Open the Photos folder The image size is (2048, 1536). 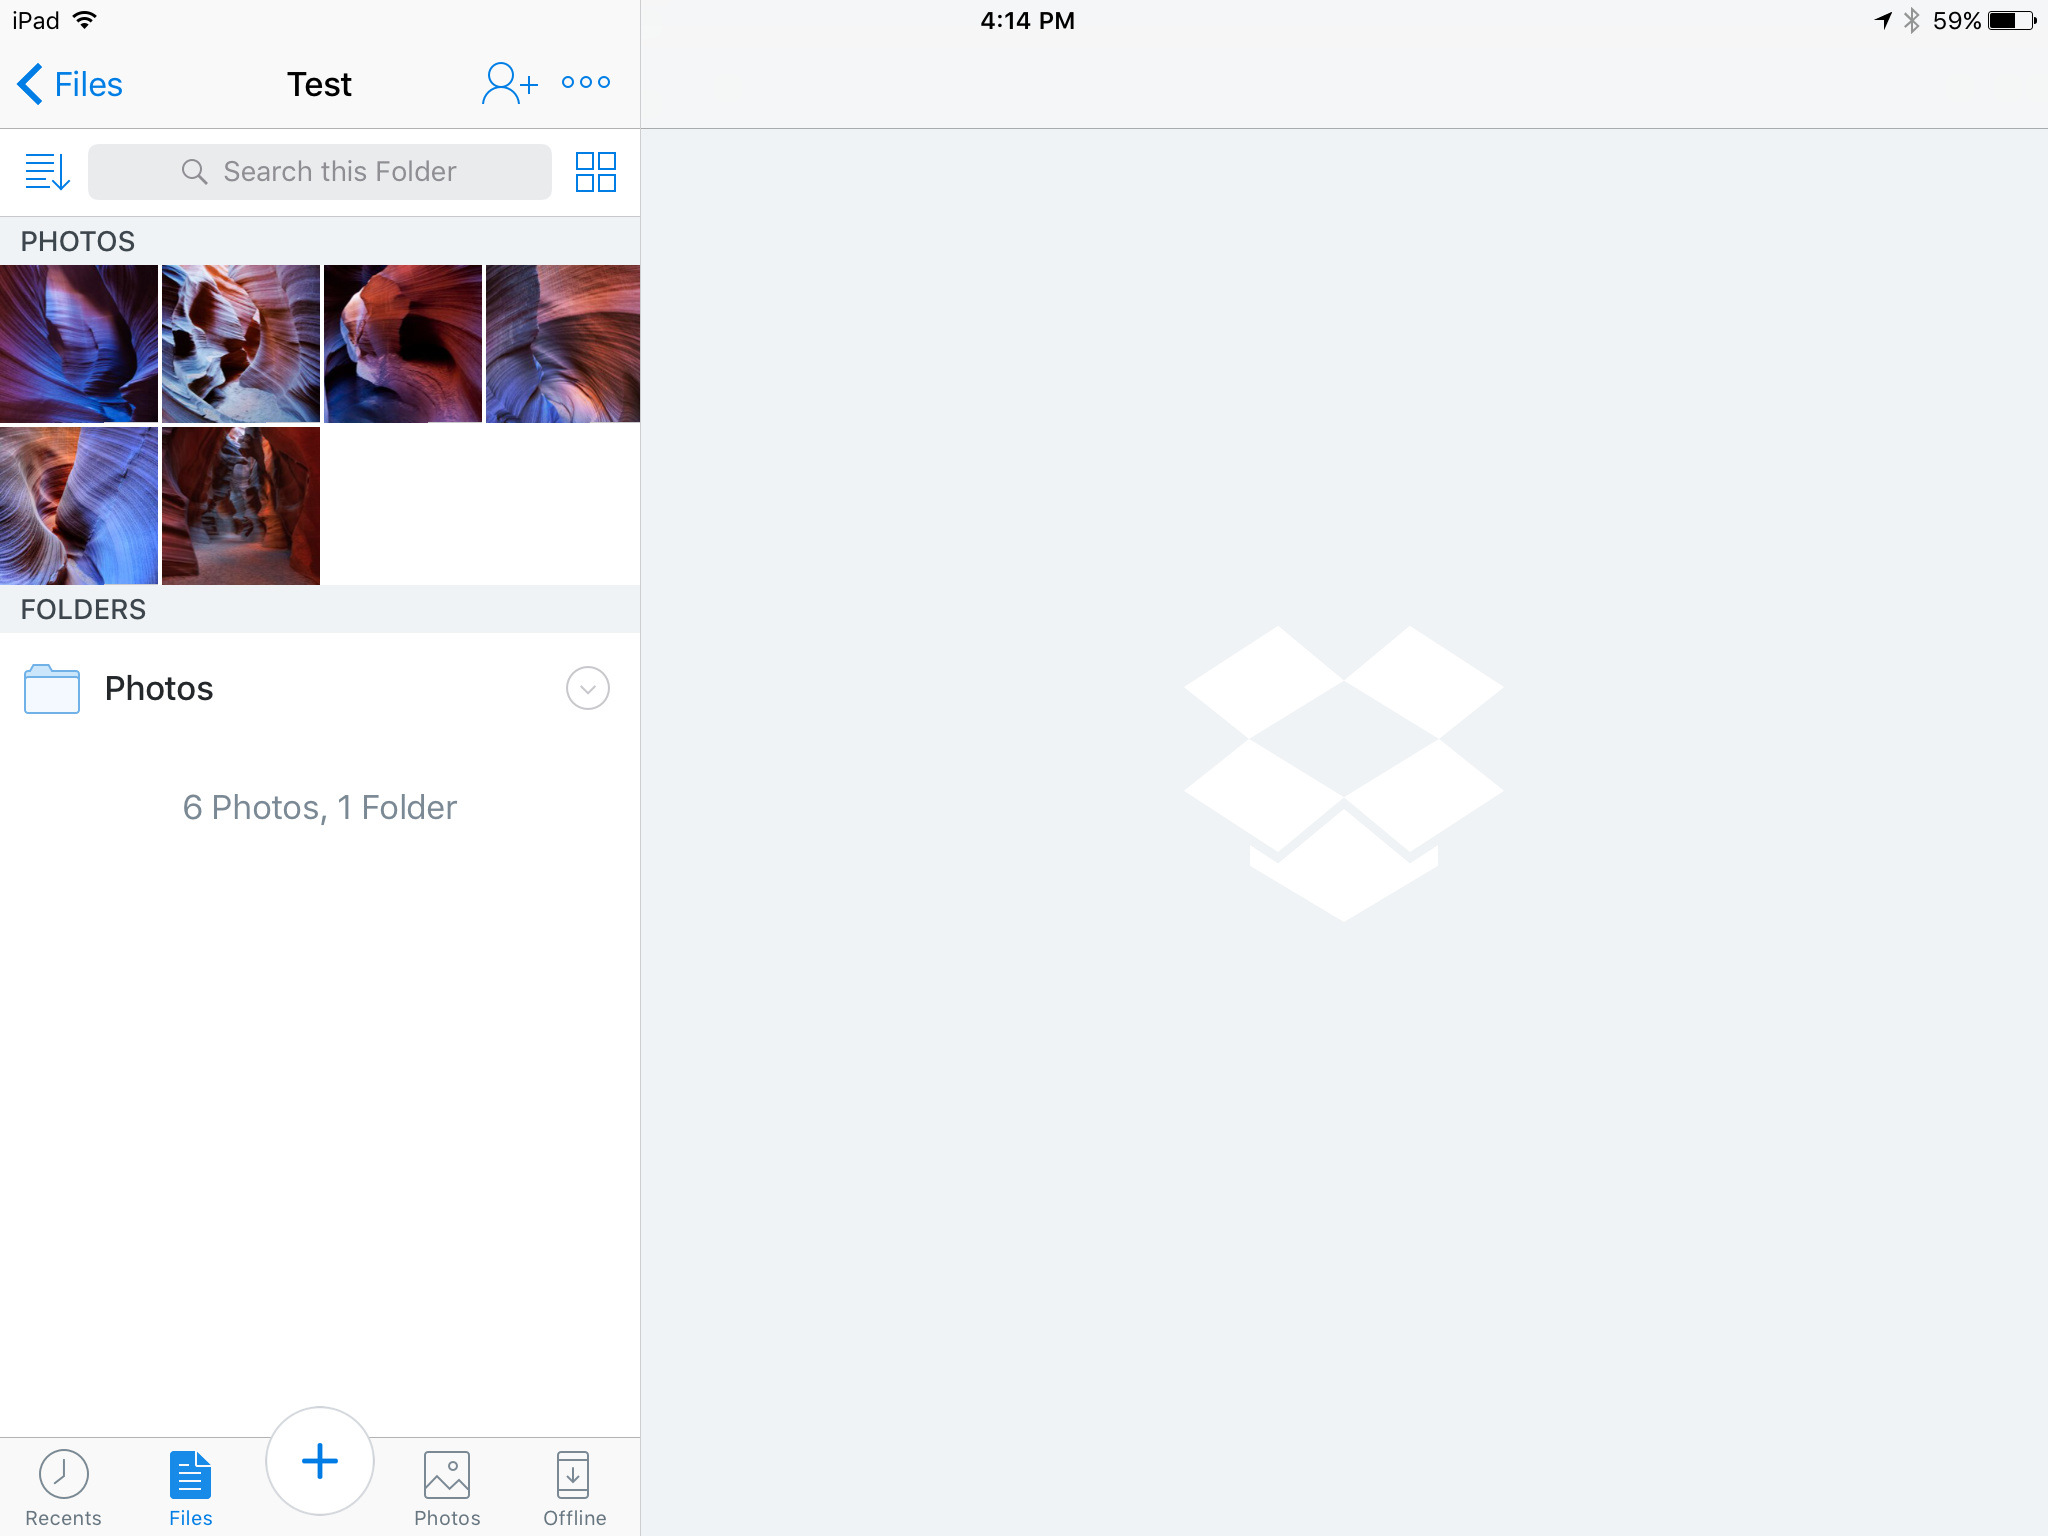(320, 688)
